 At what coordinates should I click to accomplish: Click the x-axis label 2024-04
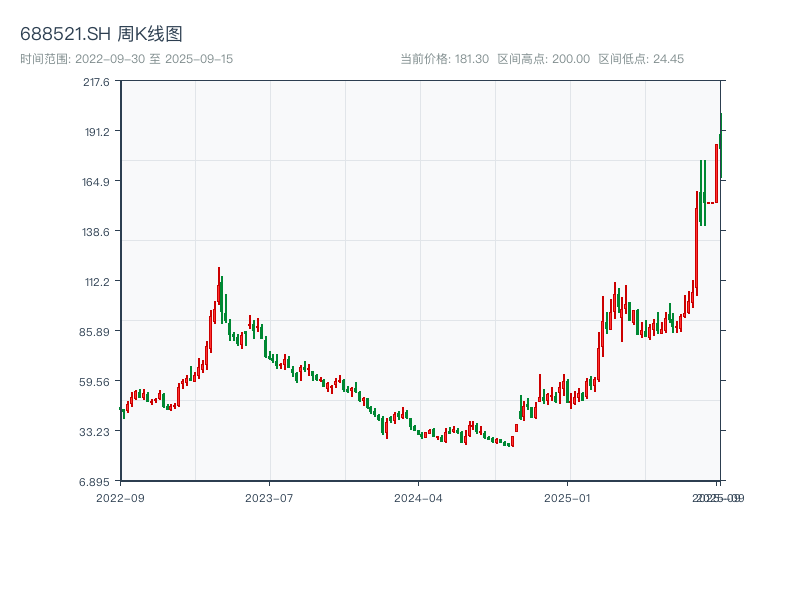418,498
